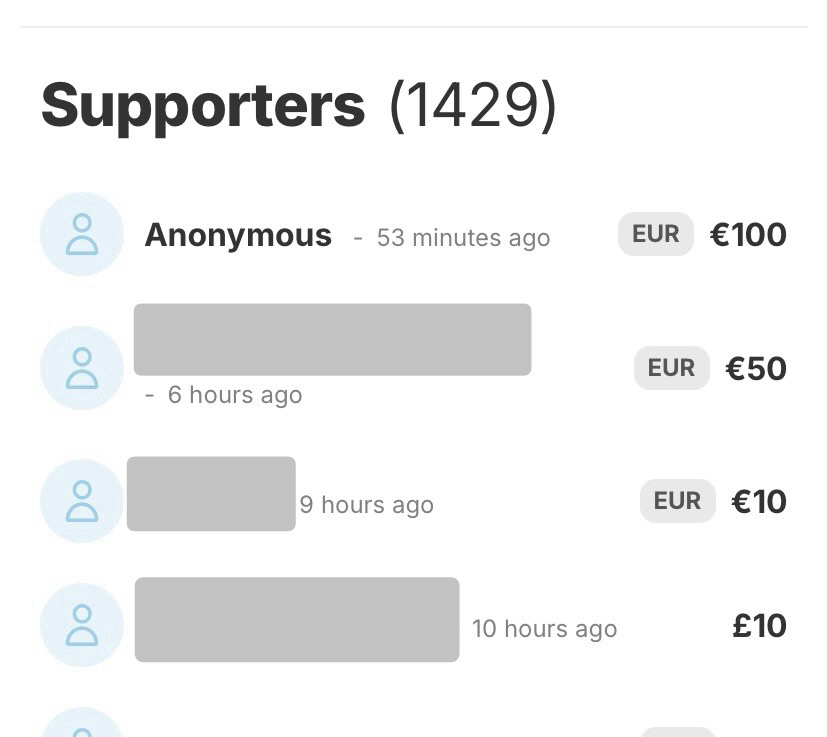The image size is (827, 737).
Task: Click the Supporters heading
Action: tap(203, 105)
